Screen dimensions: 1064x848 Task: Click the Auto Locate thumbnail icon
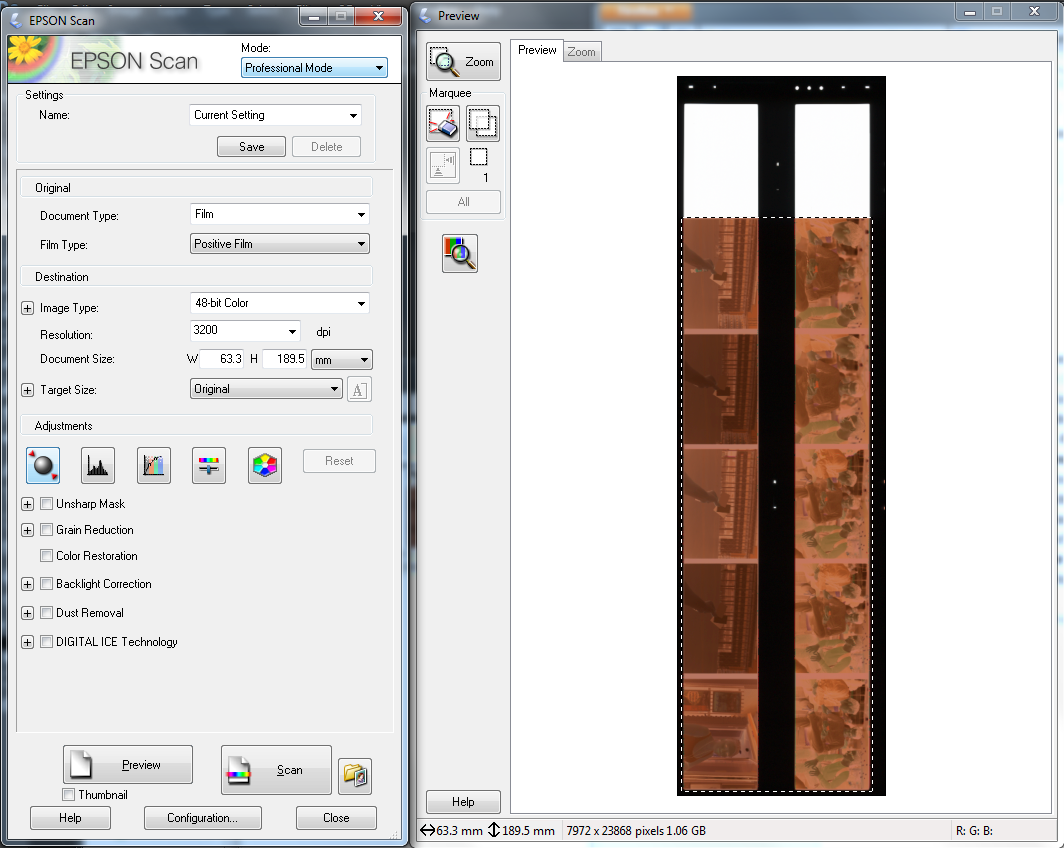(x=442, y=164)
